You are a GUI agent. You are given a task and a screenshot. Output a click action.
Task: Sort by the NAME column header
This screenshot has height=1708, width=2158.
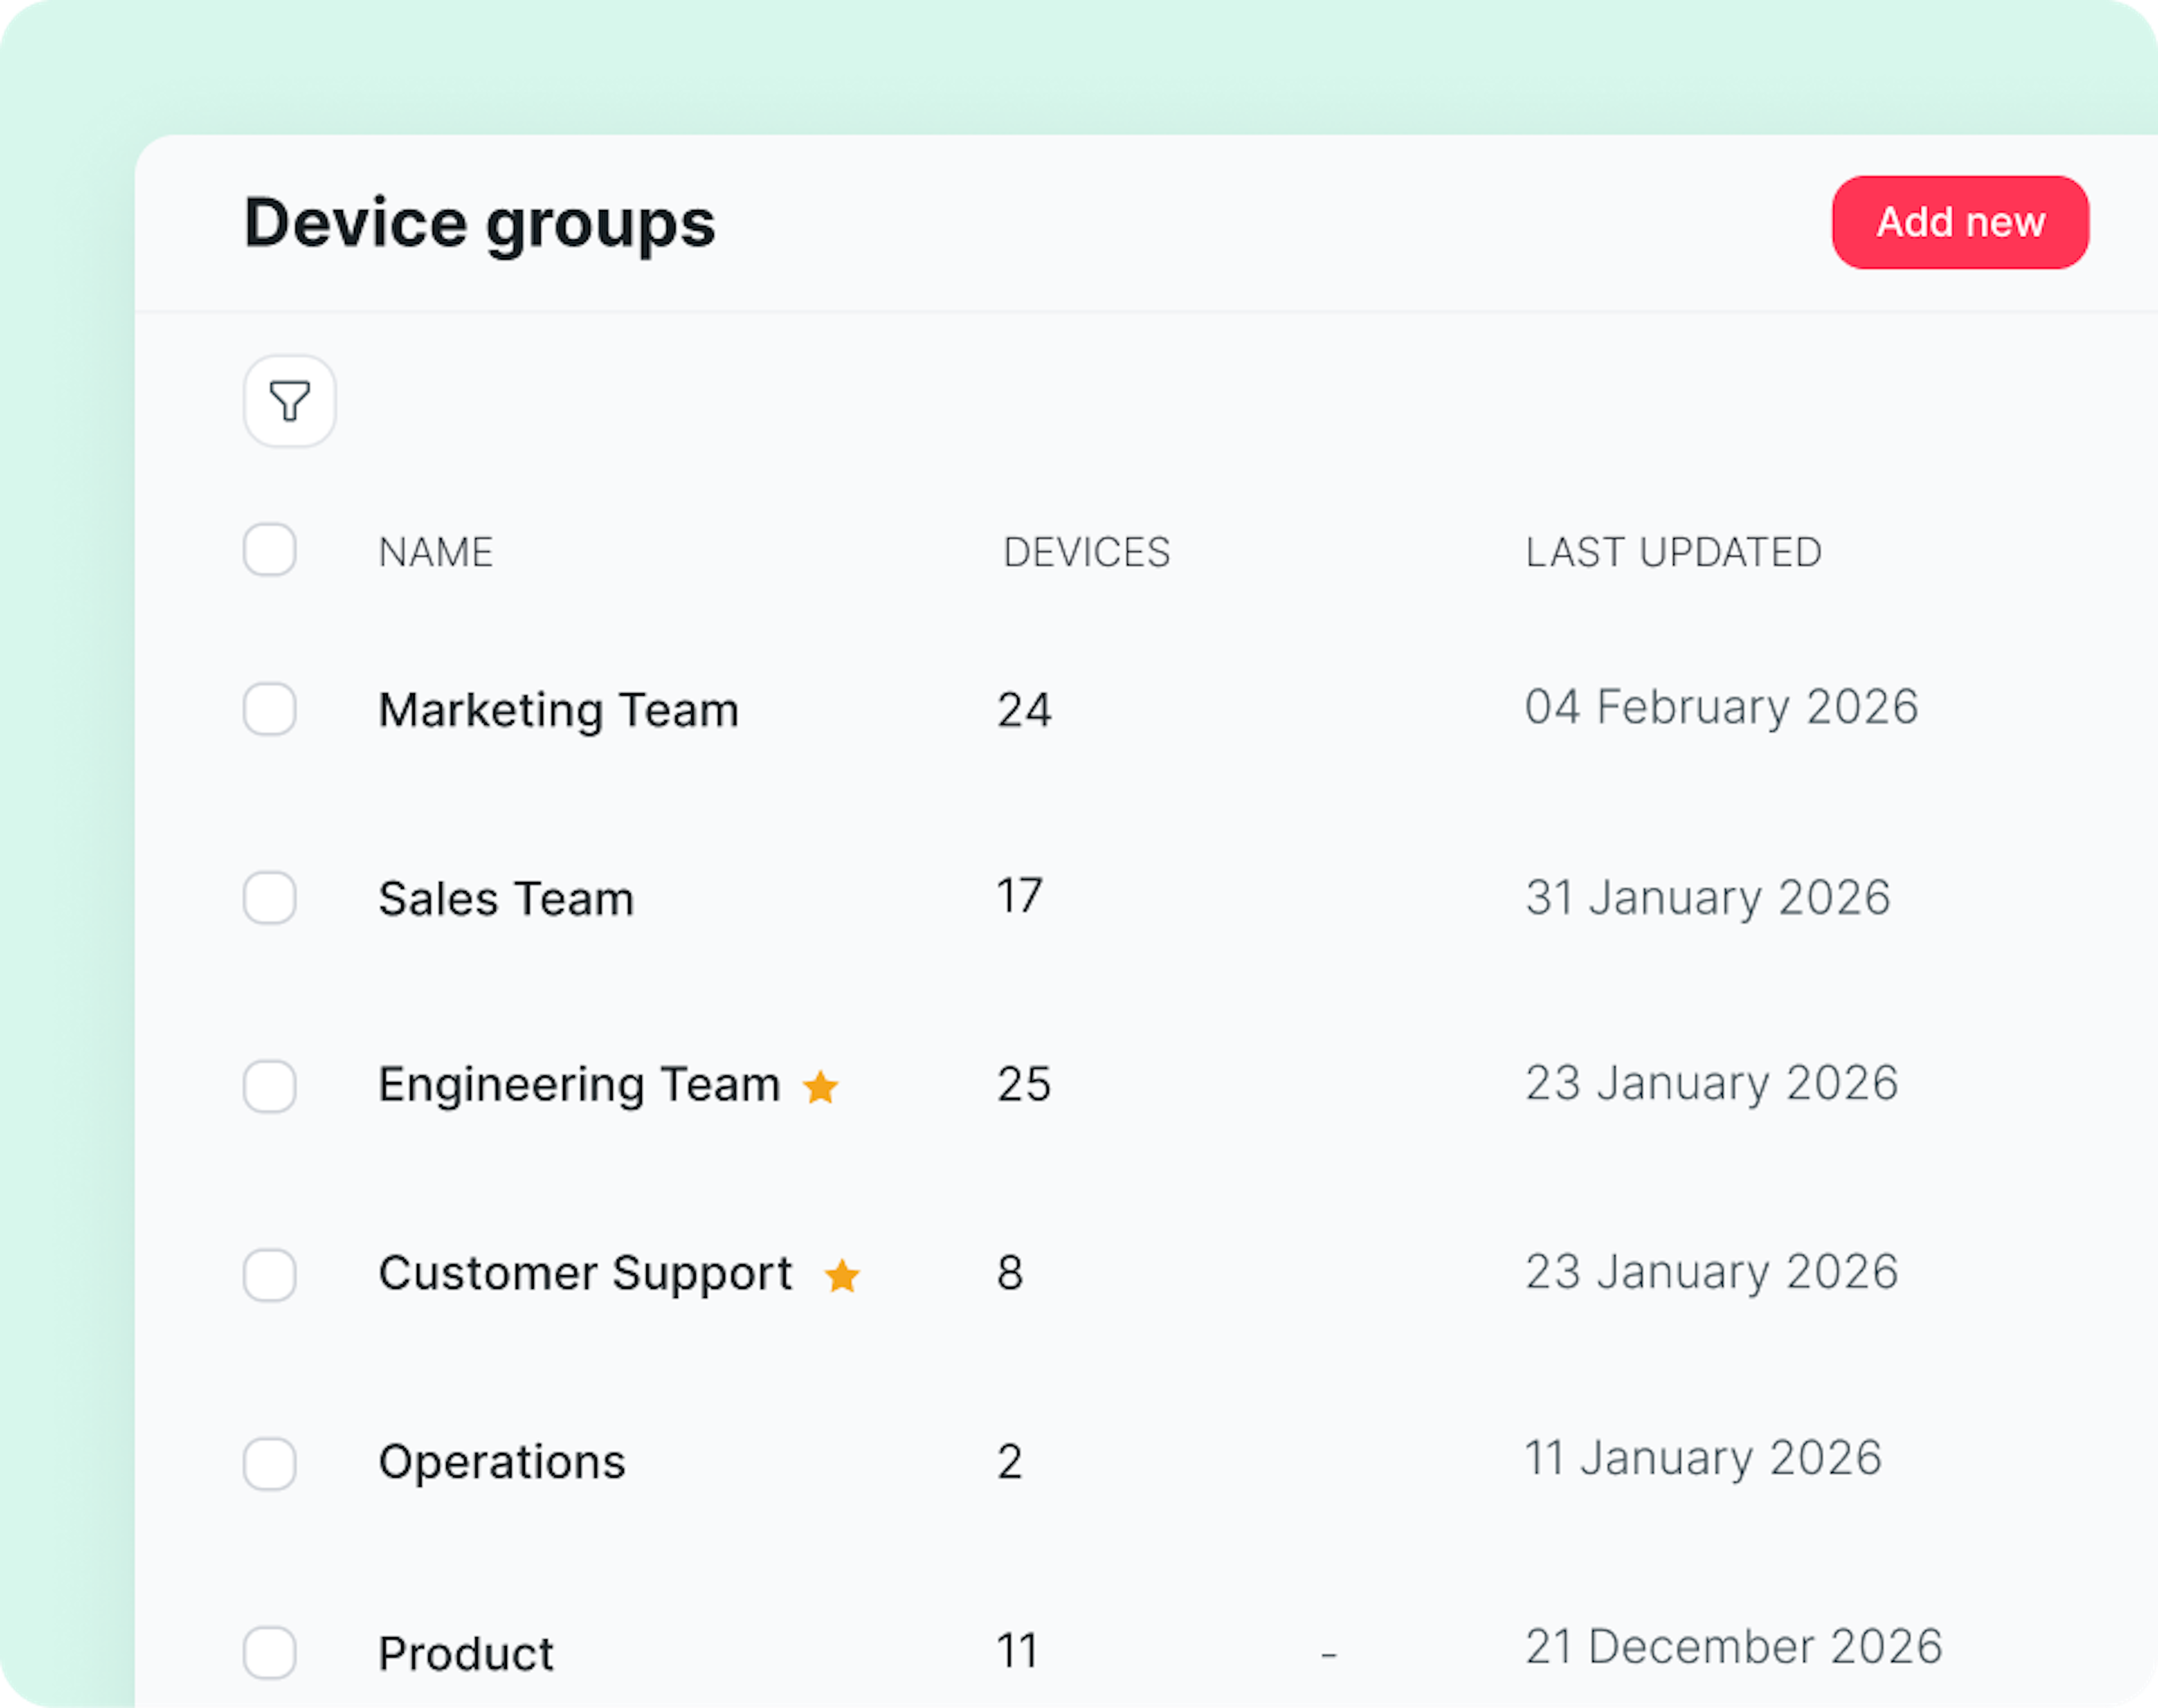[x=436, y=552]
